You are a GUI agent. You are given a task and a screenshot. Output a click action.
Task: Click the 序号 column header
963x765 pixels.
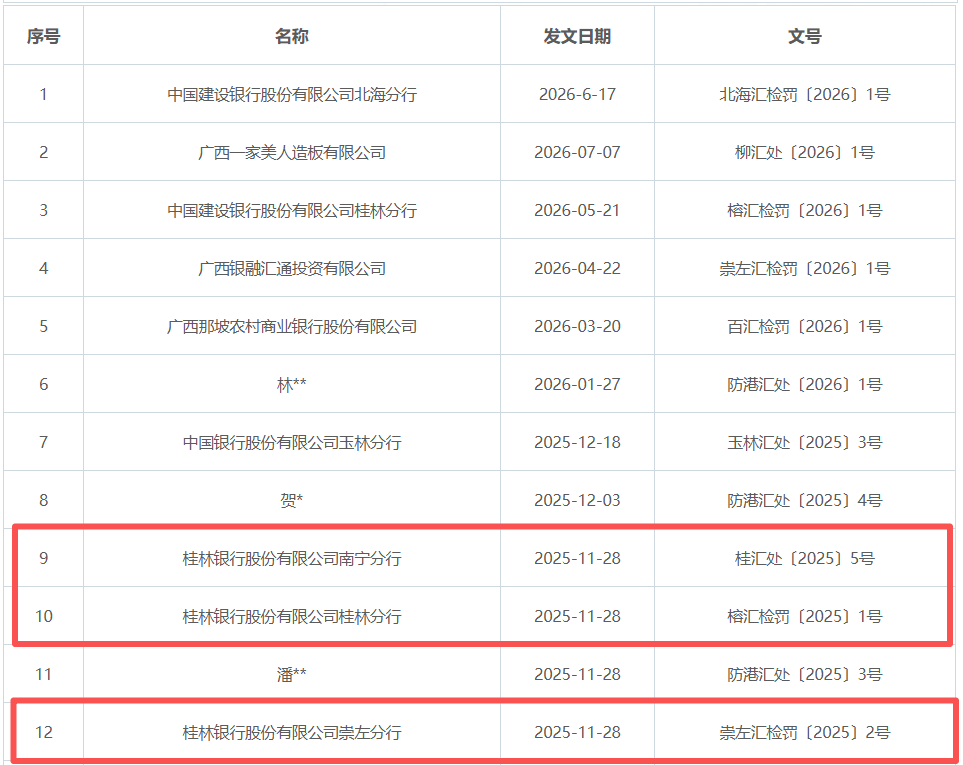coord(44,36)
